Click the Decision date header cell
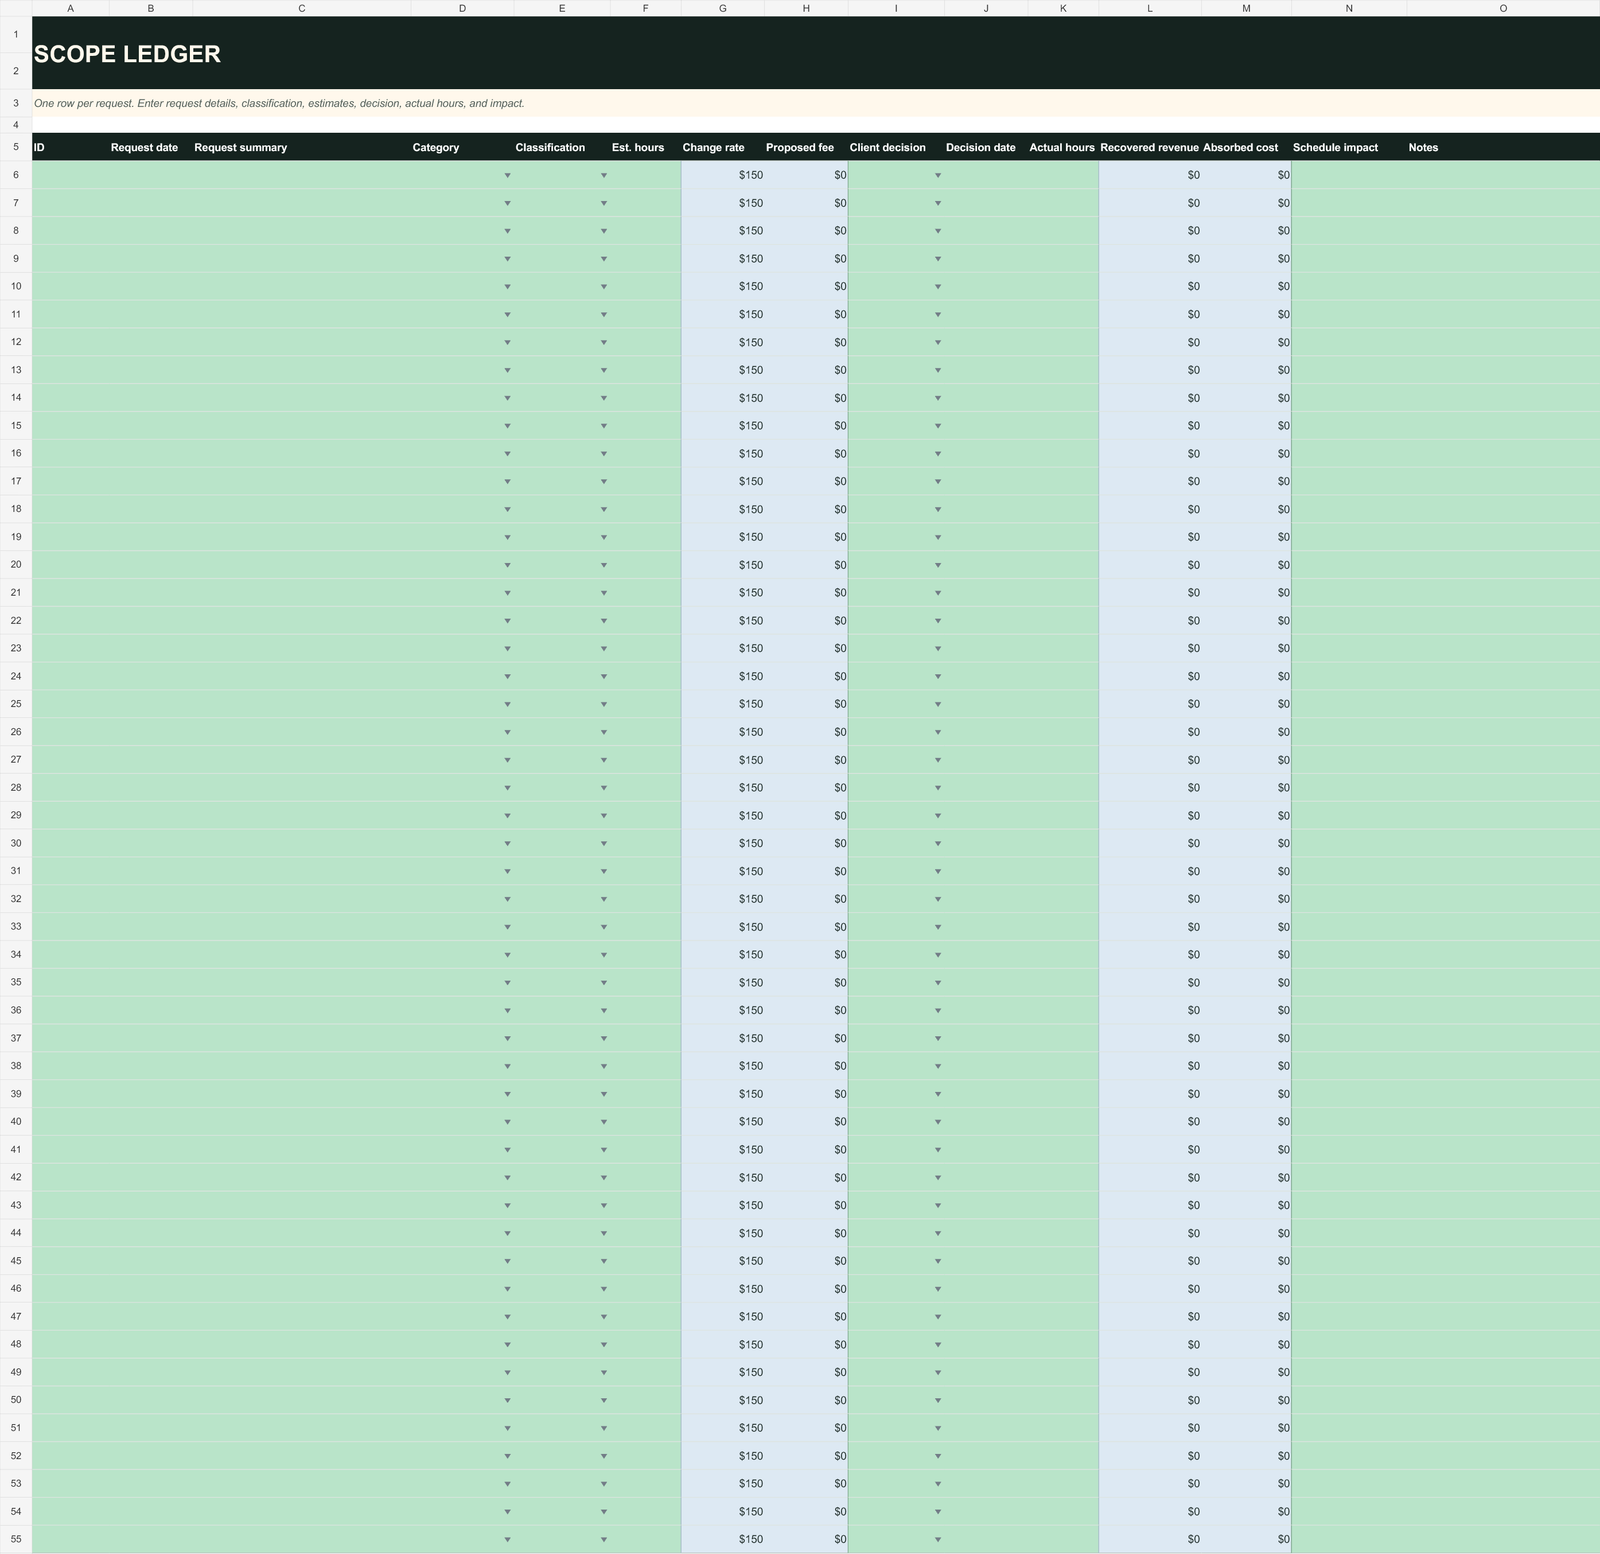Image resolution: width=1600 pixels, height=1554 pixels. pyautogui.click(x=986, y=147)
